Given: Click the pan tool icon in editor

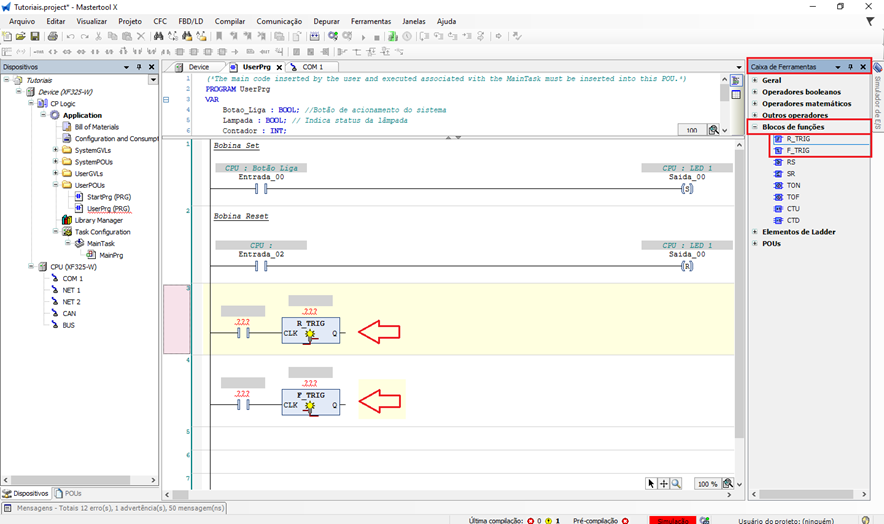Looking at the screenshot, I should click(663, 483).
